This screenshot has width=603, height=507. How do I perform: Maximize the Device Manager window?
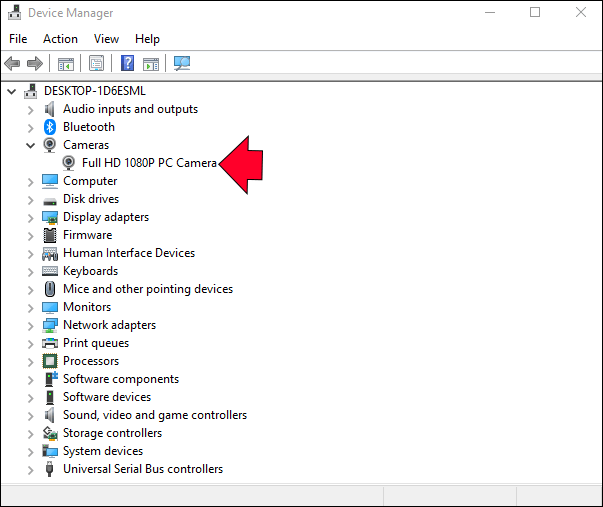(x=535, y=12)
